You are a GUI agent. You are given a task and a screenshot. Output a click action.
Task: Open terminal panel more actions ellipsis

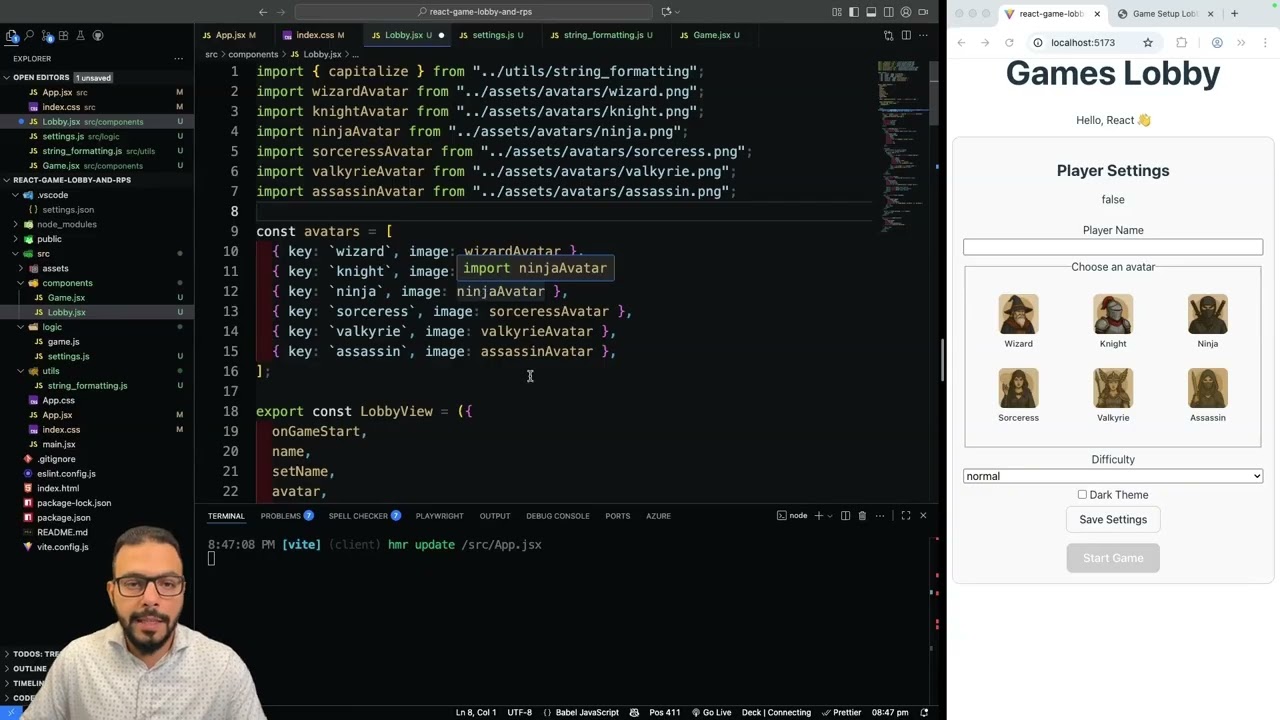point(880,516)
